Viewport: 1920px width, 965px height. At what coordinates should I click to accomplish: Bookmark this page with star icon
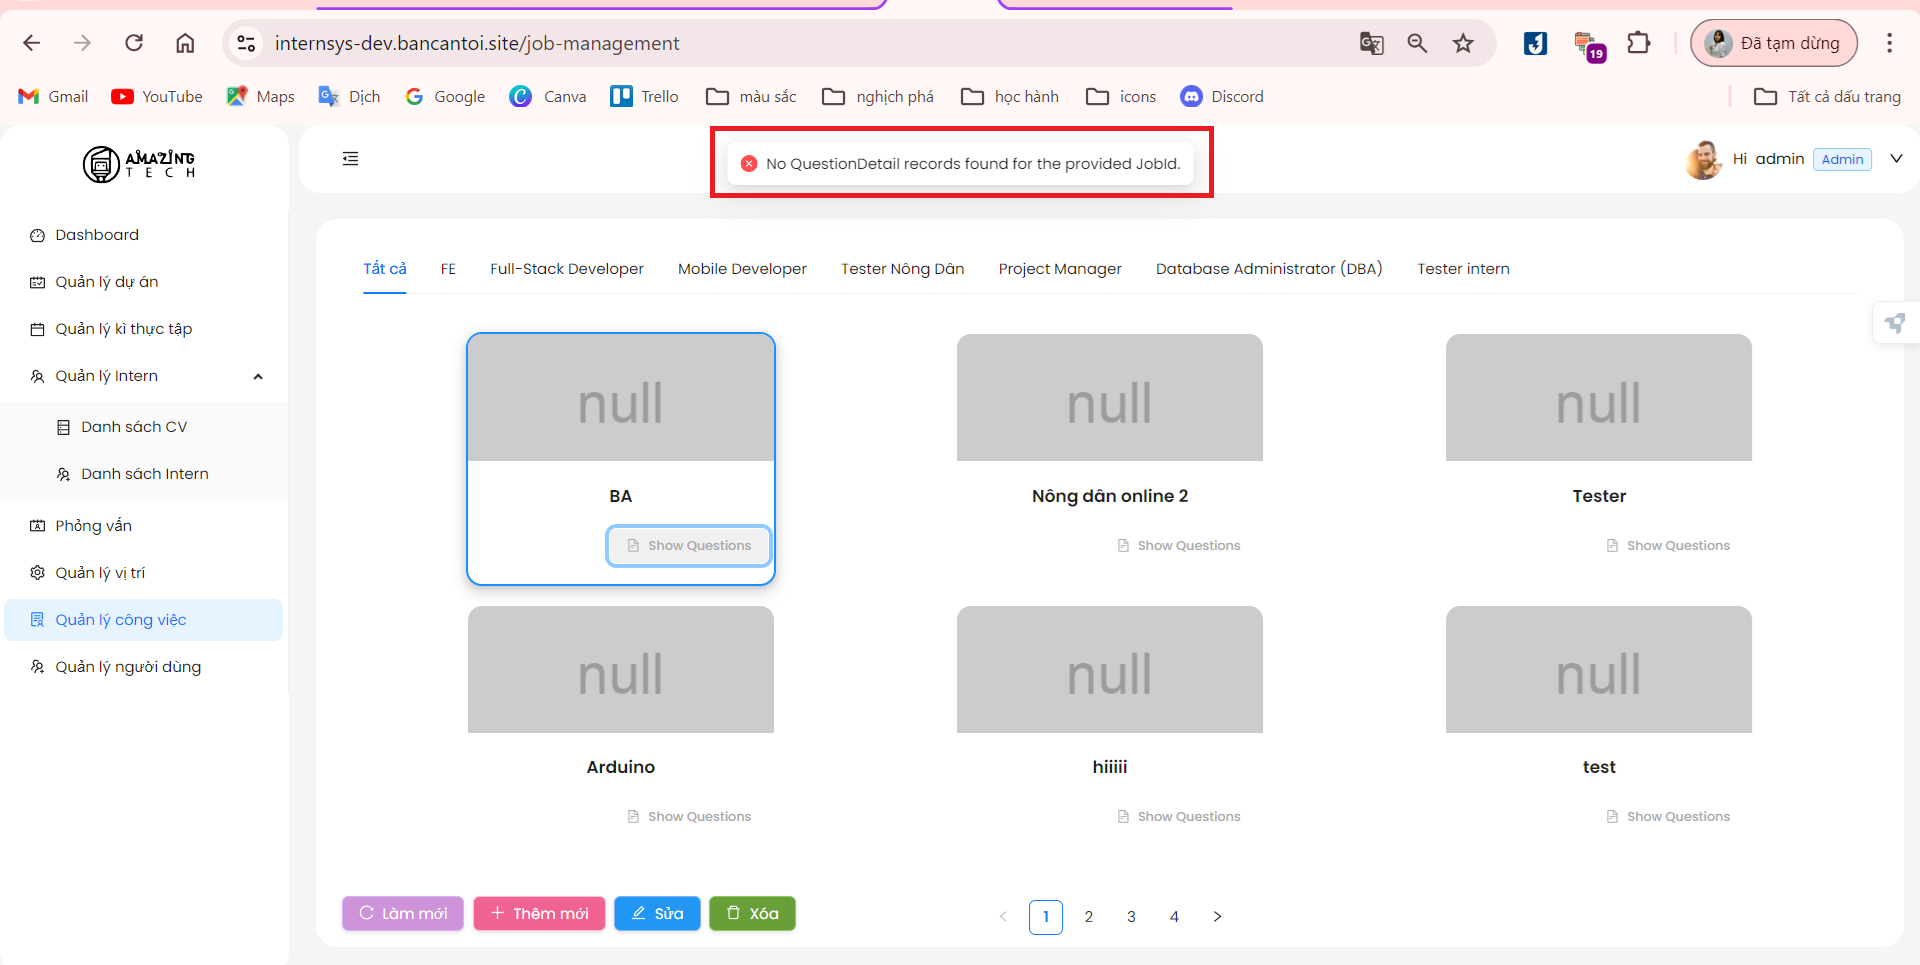click(1463, 43)
